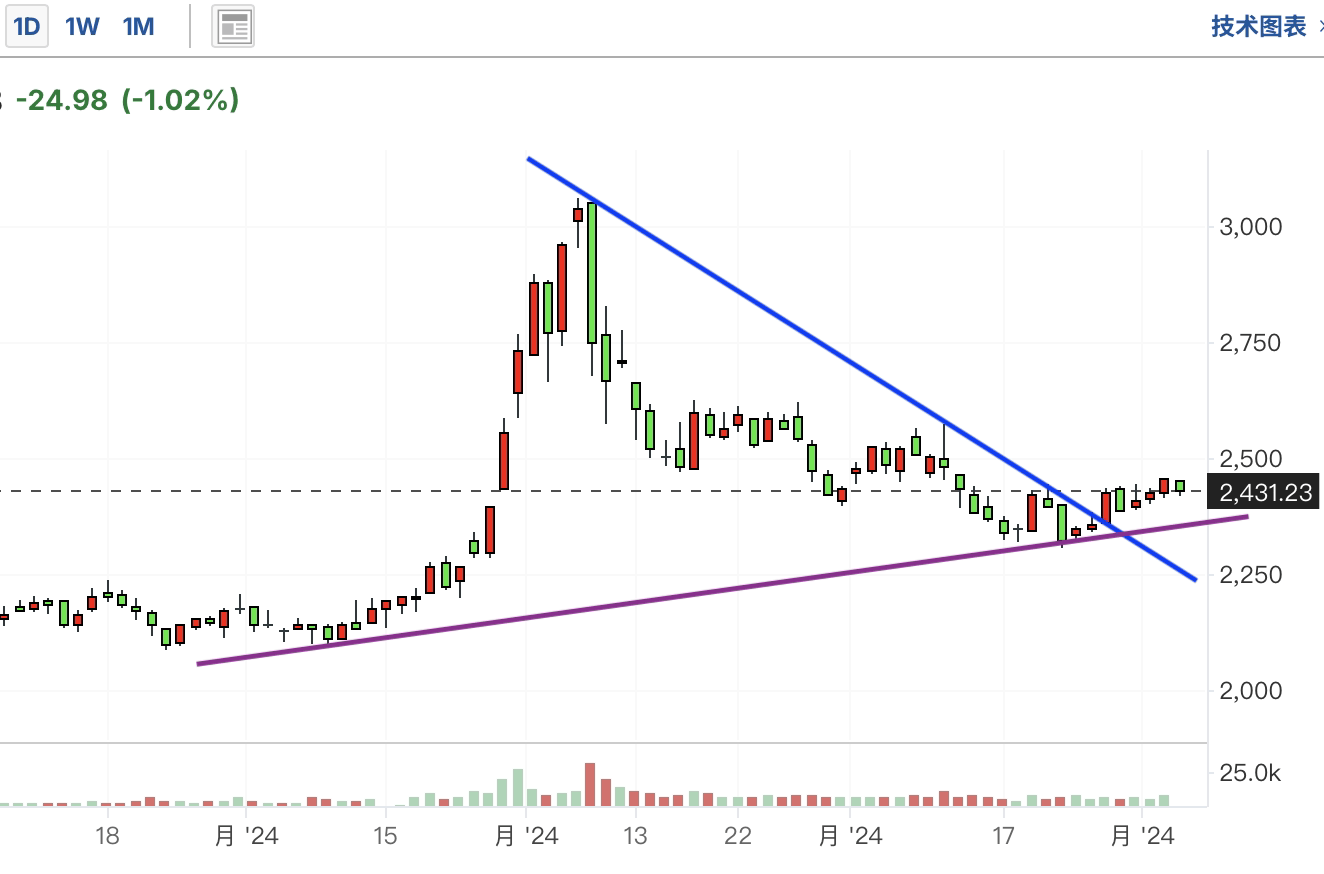Screen dimensions: 1324x874
Task: Click the date label 18
Action: (107, 835)
